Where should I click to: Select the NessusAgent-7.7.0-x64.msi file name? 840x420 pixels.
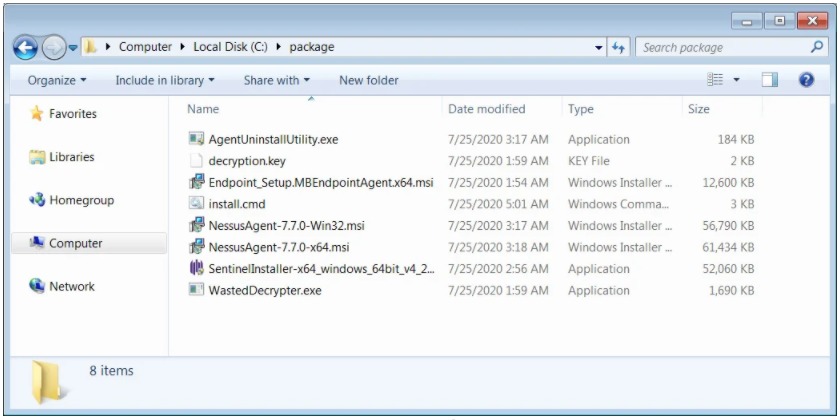pos(279,247)
